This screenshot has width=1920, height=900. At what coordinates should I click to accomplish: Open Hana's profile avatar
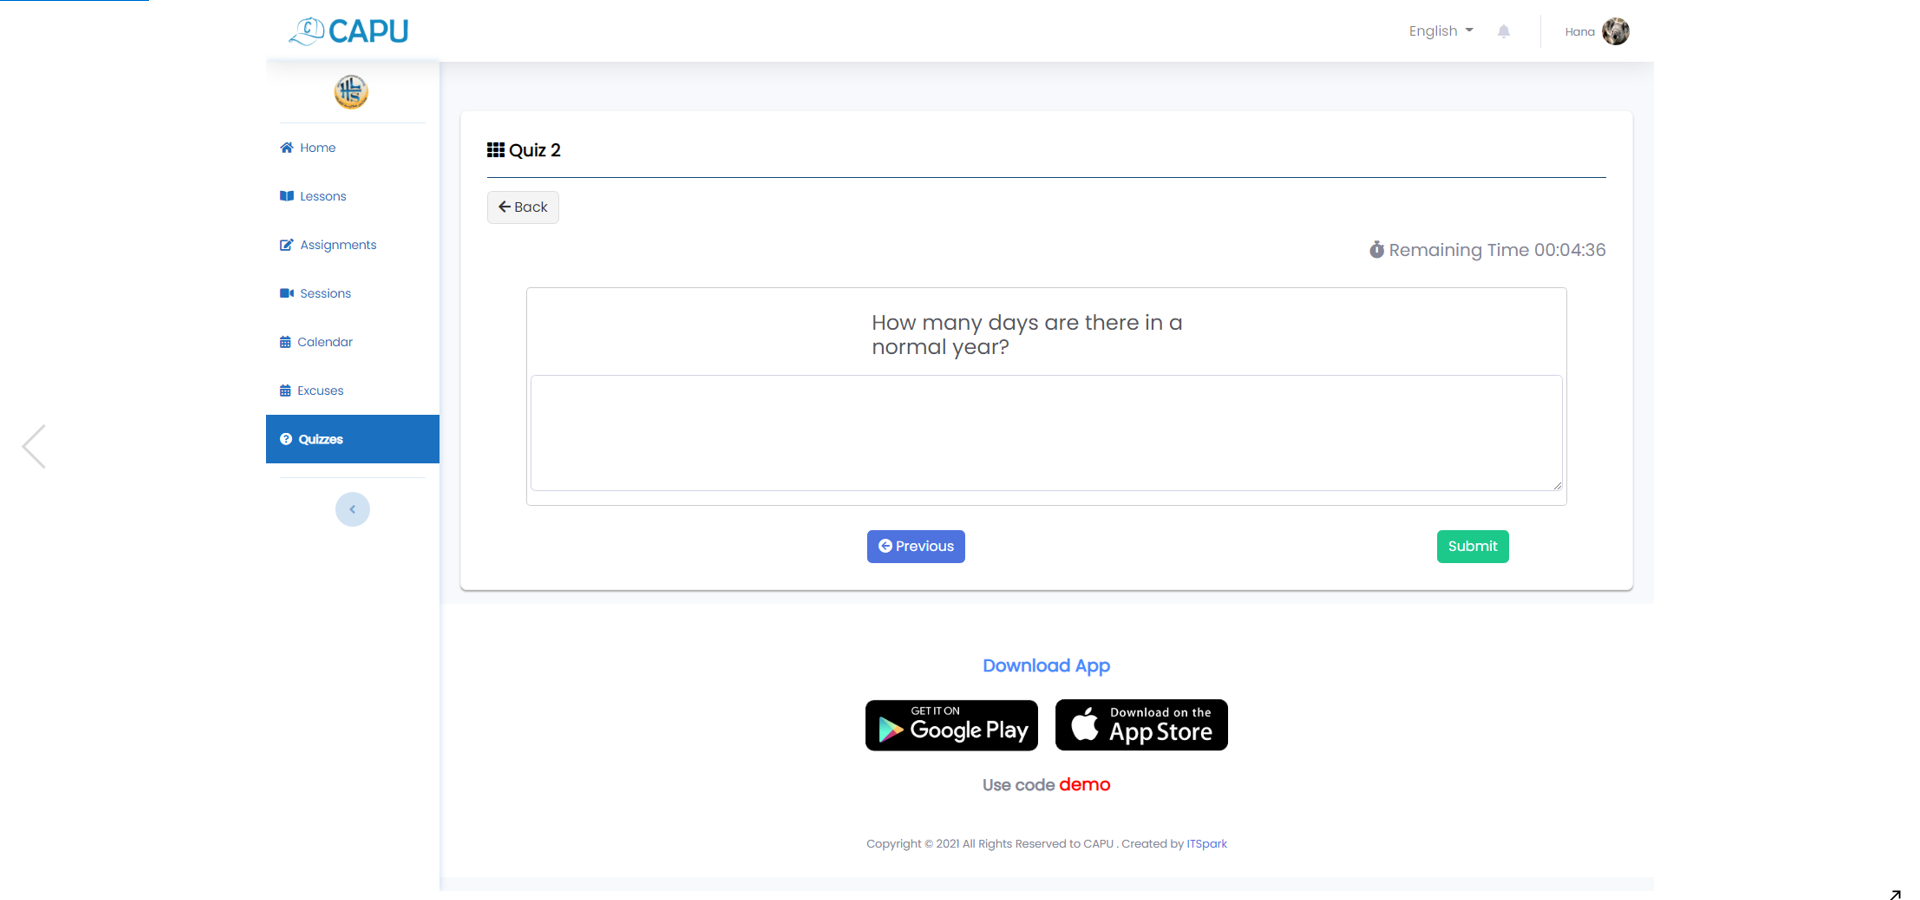[x=1615, y=31]
